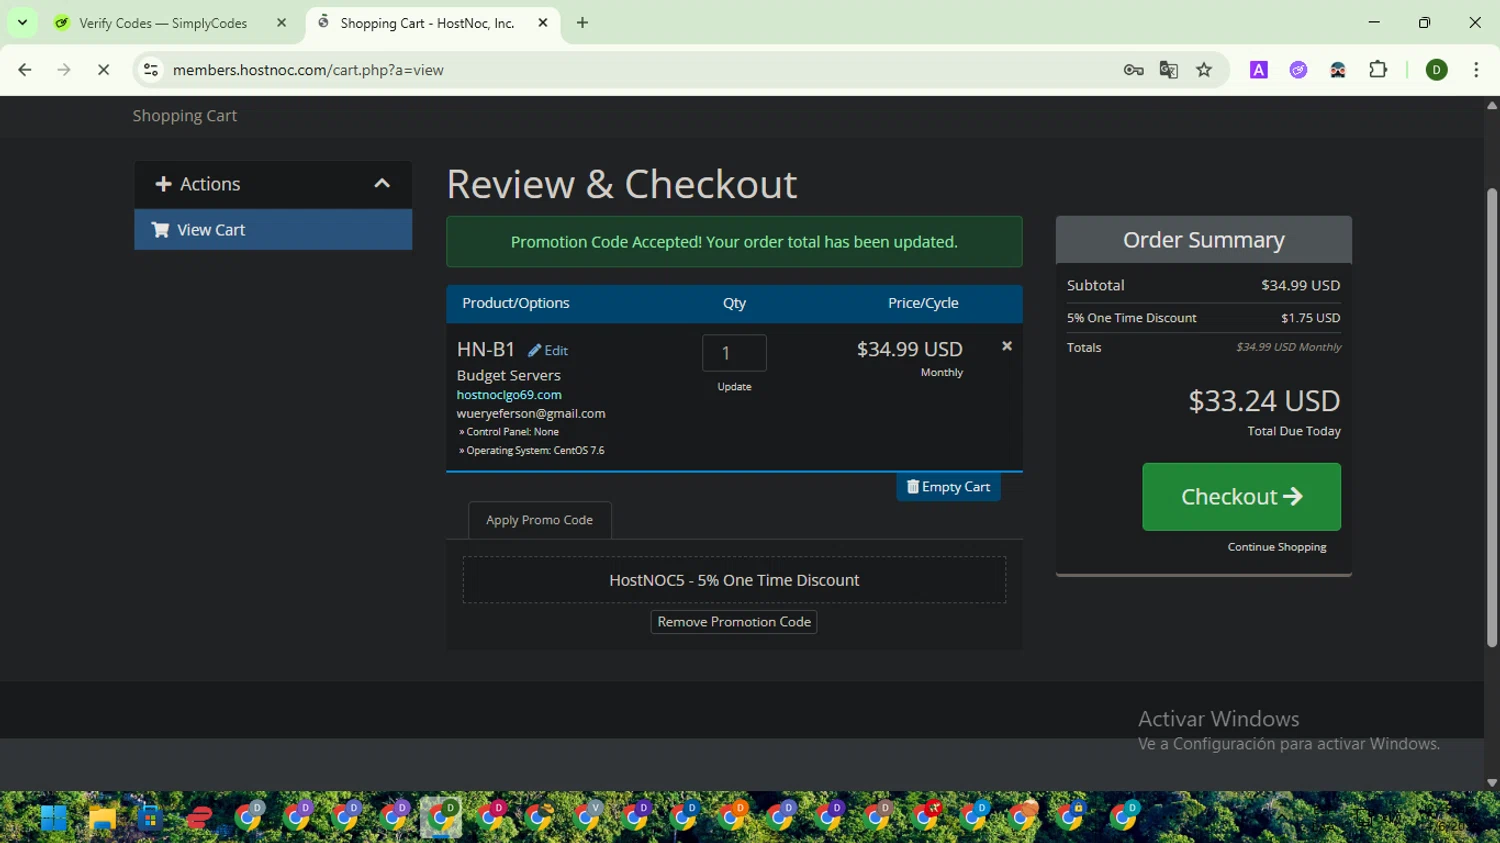The image size is (1500, 843).
Task: Select the Shopping Cart HostNoc tab
Action: tap(434, 23)
